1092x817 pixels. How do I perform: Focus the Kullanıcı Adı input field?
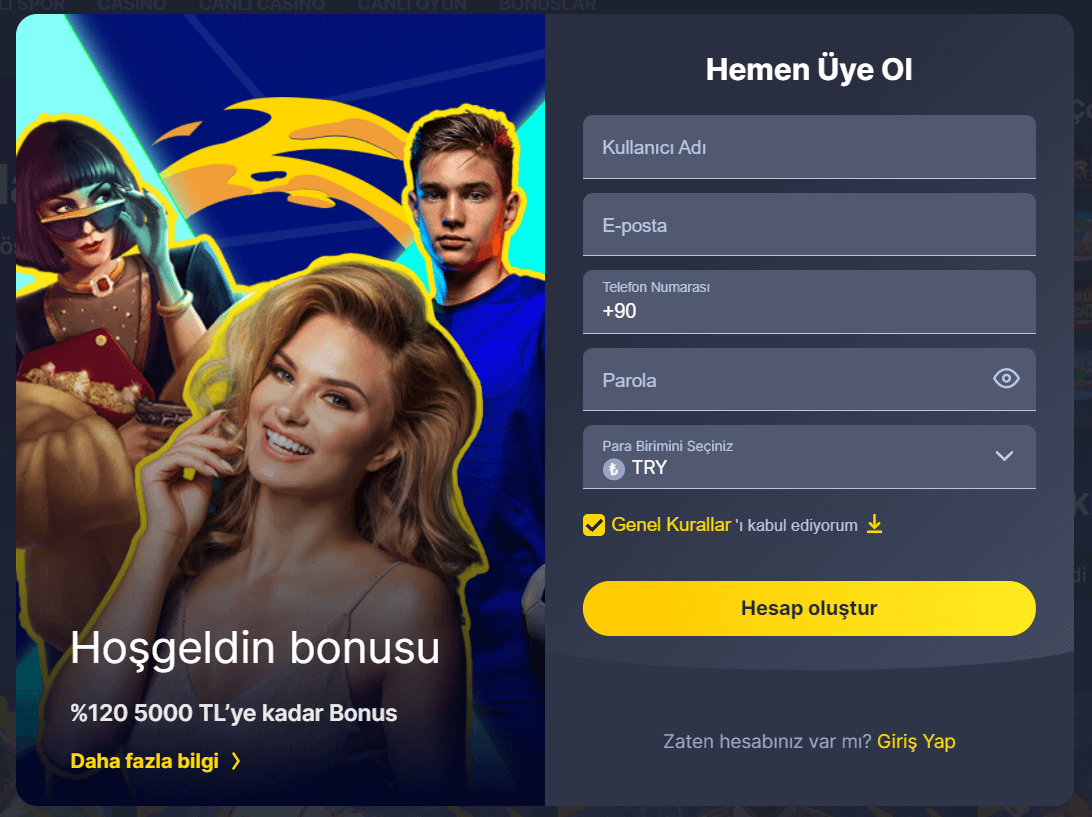pyautogui.click(x=809, y=147)
